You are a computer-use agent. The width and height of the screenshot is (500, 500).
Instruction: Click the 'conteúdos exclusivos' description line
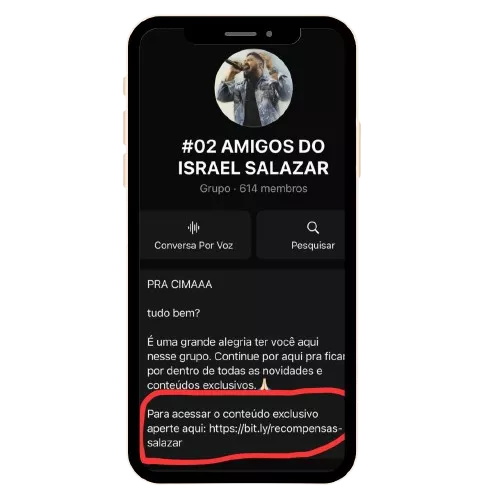click(x=202, y=385)
